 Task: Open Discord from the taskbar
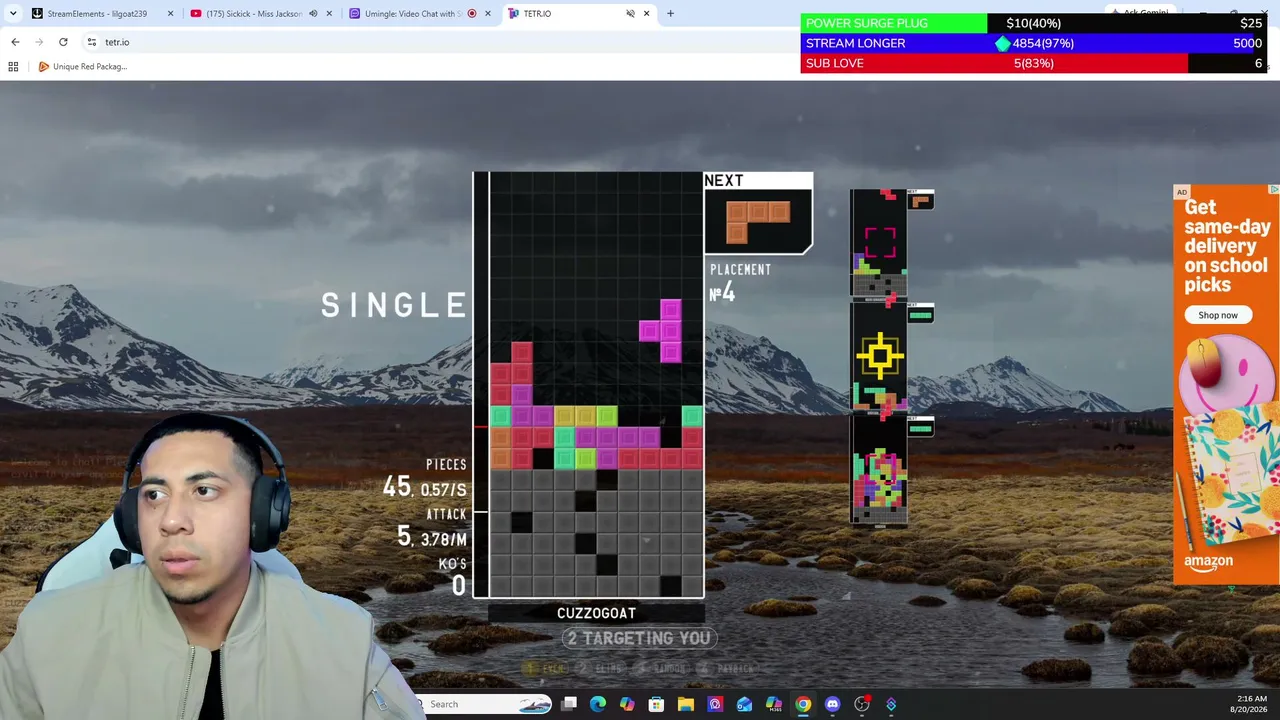832,704
